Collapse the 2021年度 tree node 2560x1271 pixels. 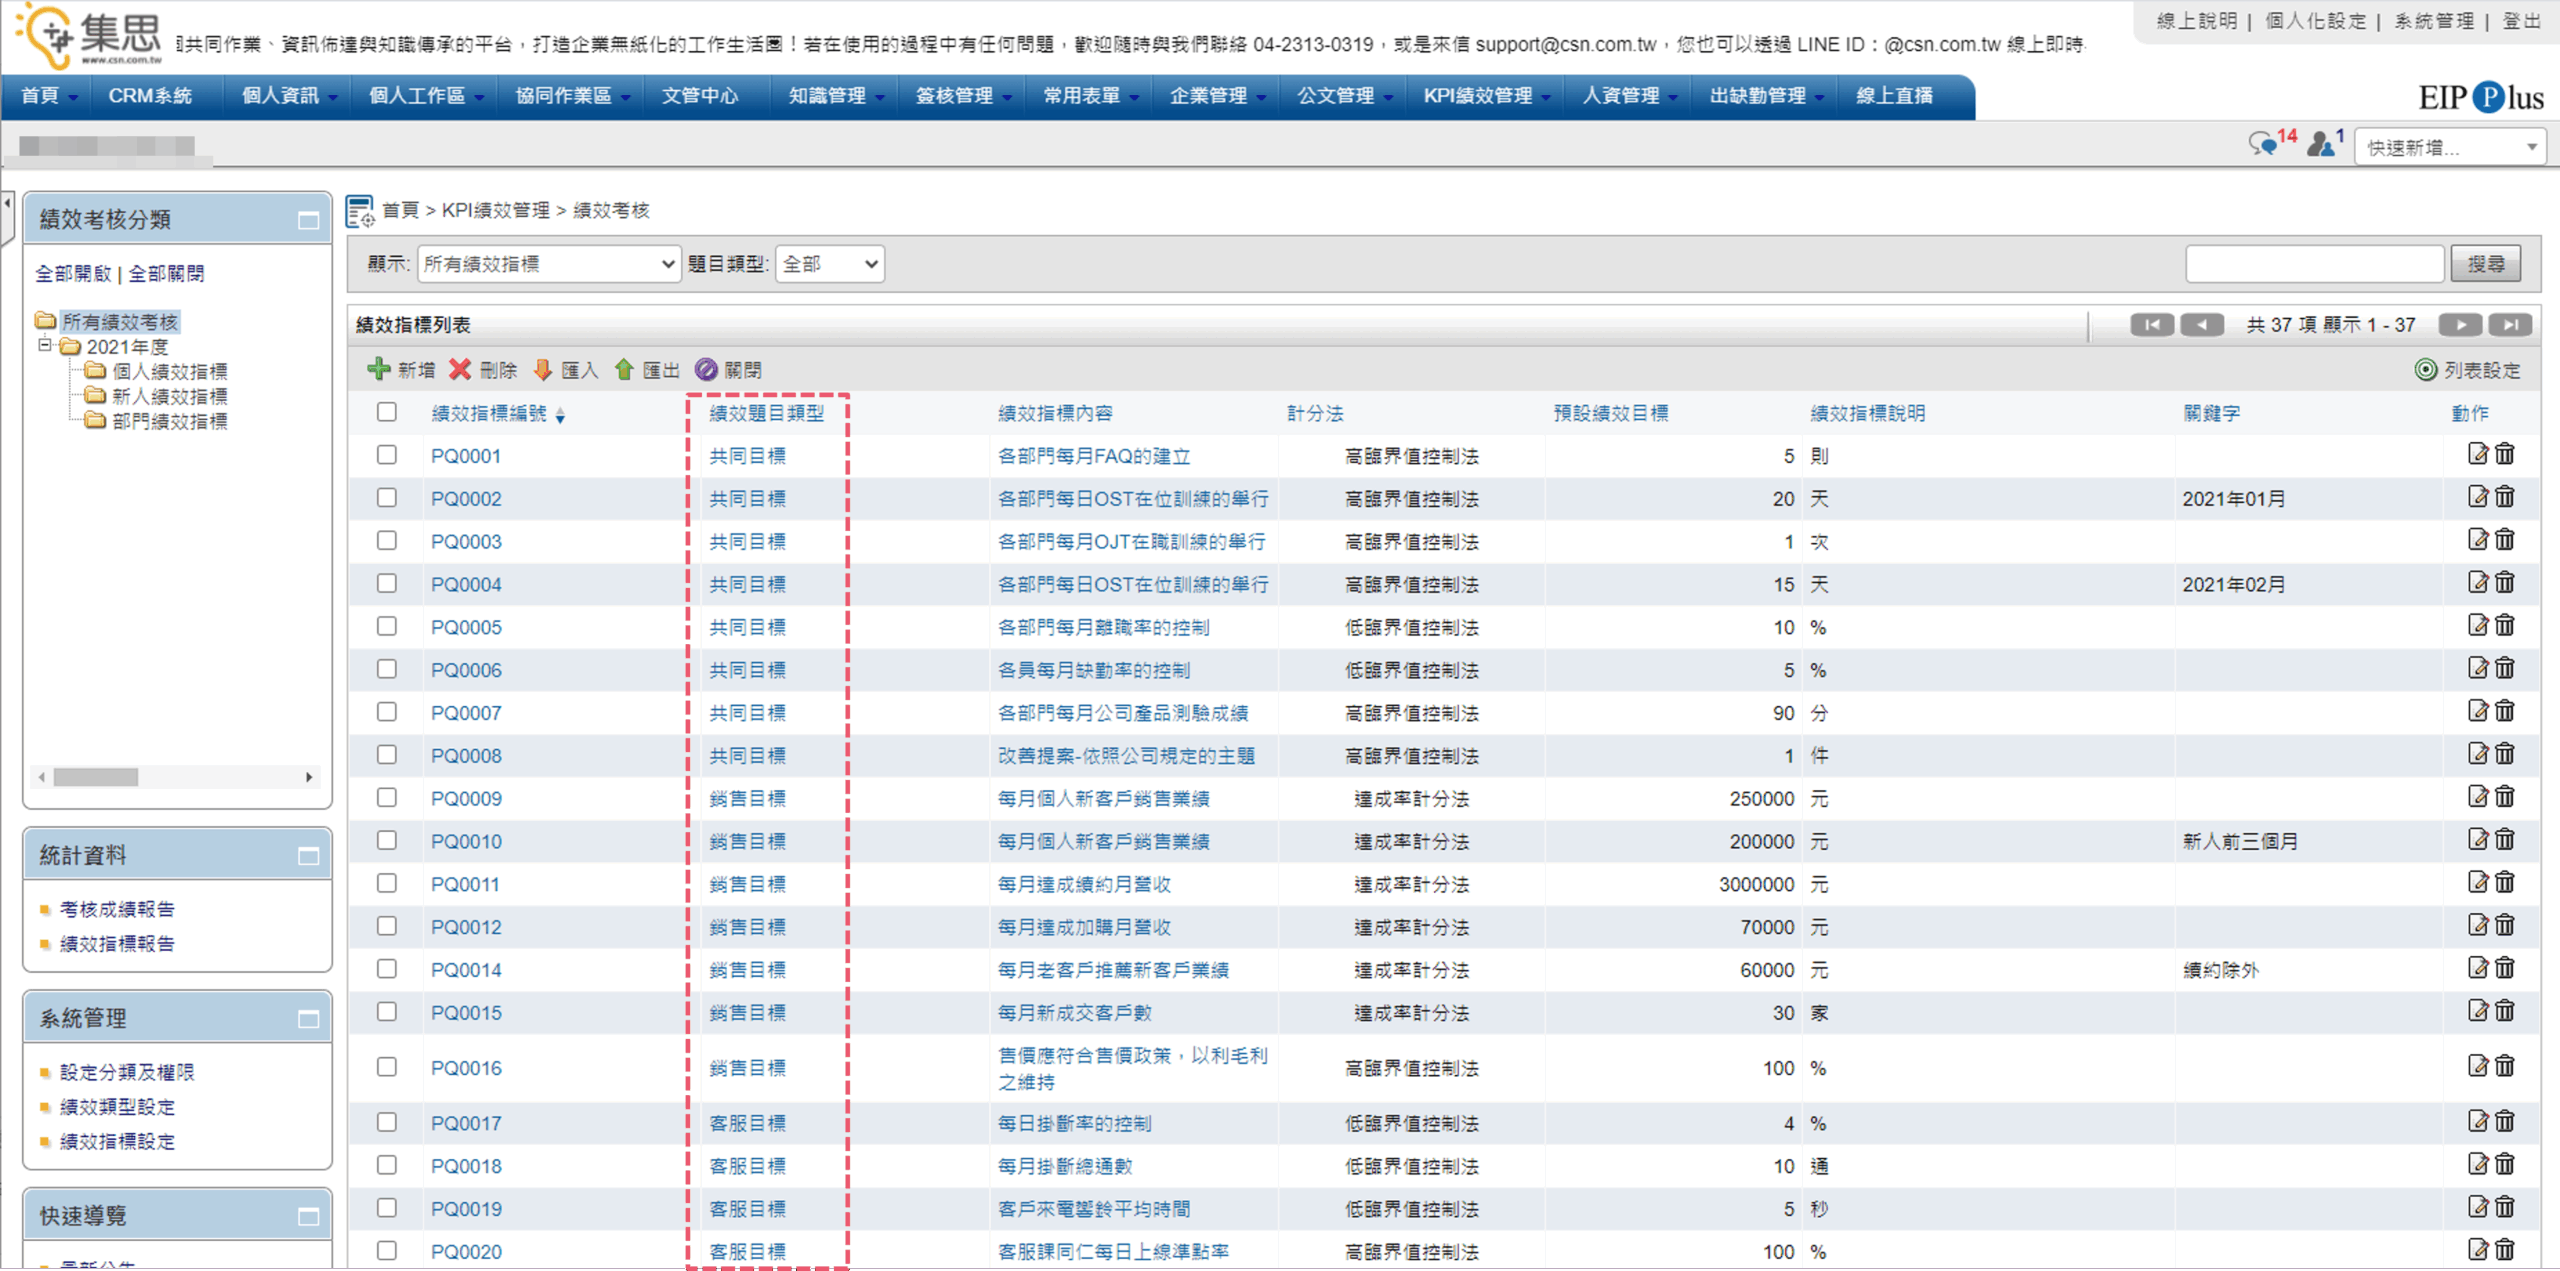click(45, 346)
